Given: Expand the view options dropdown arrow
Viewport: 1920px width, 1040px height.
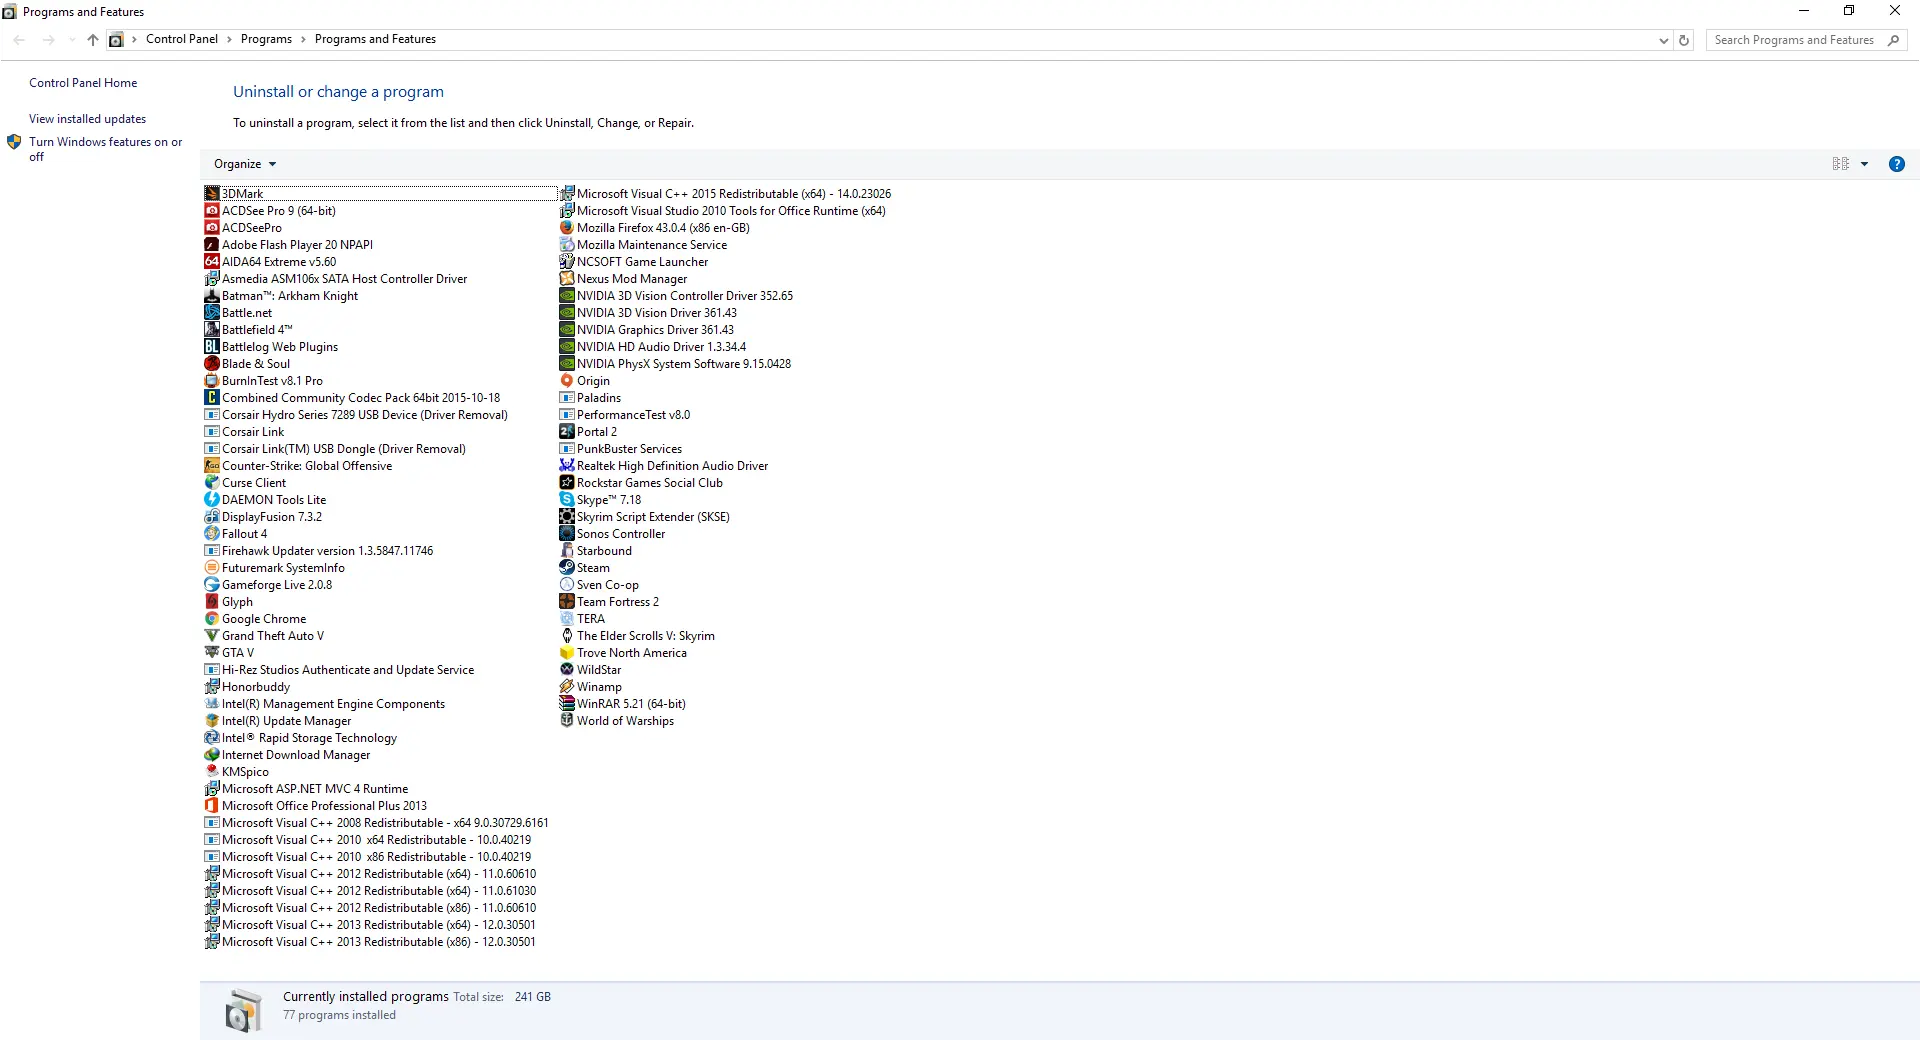Looking at the screenshot, I should [x=1864, y=164].
